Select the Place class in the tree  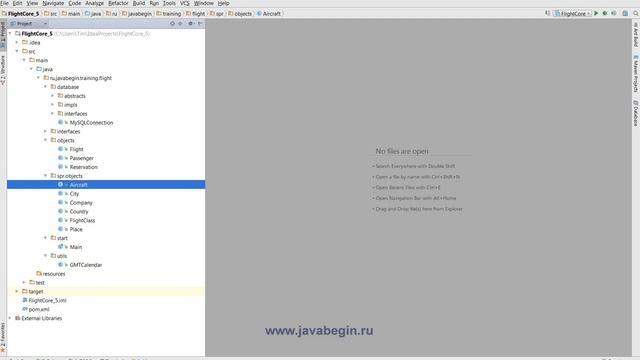[x=76, y=229]
